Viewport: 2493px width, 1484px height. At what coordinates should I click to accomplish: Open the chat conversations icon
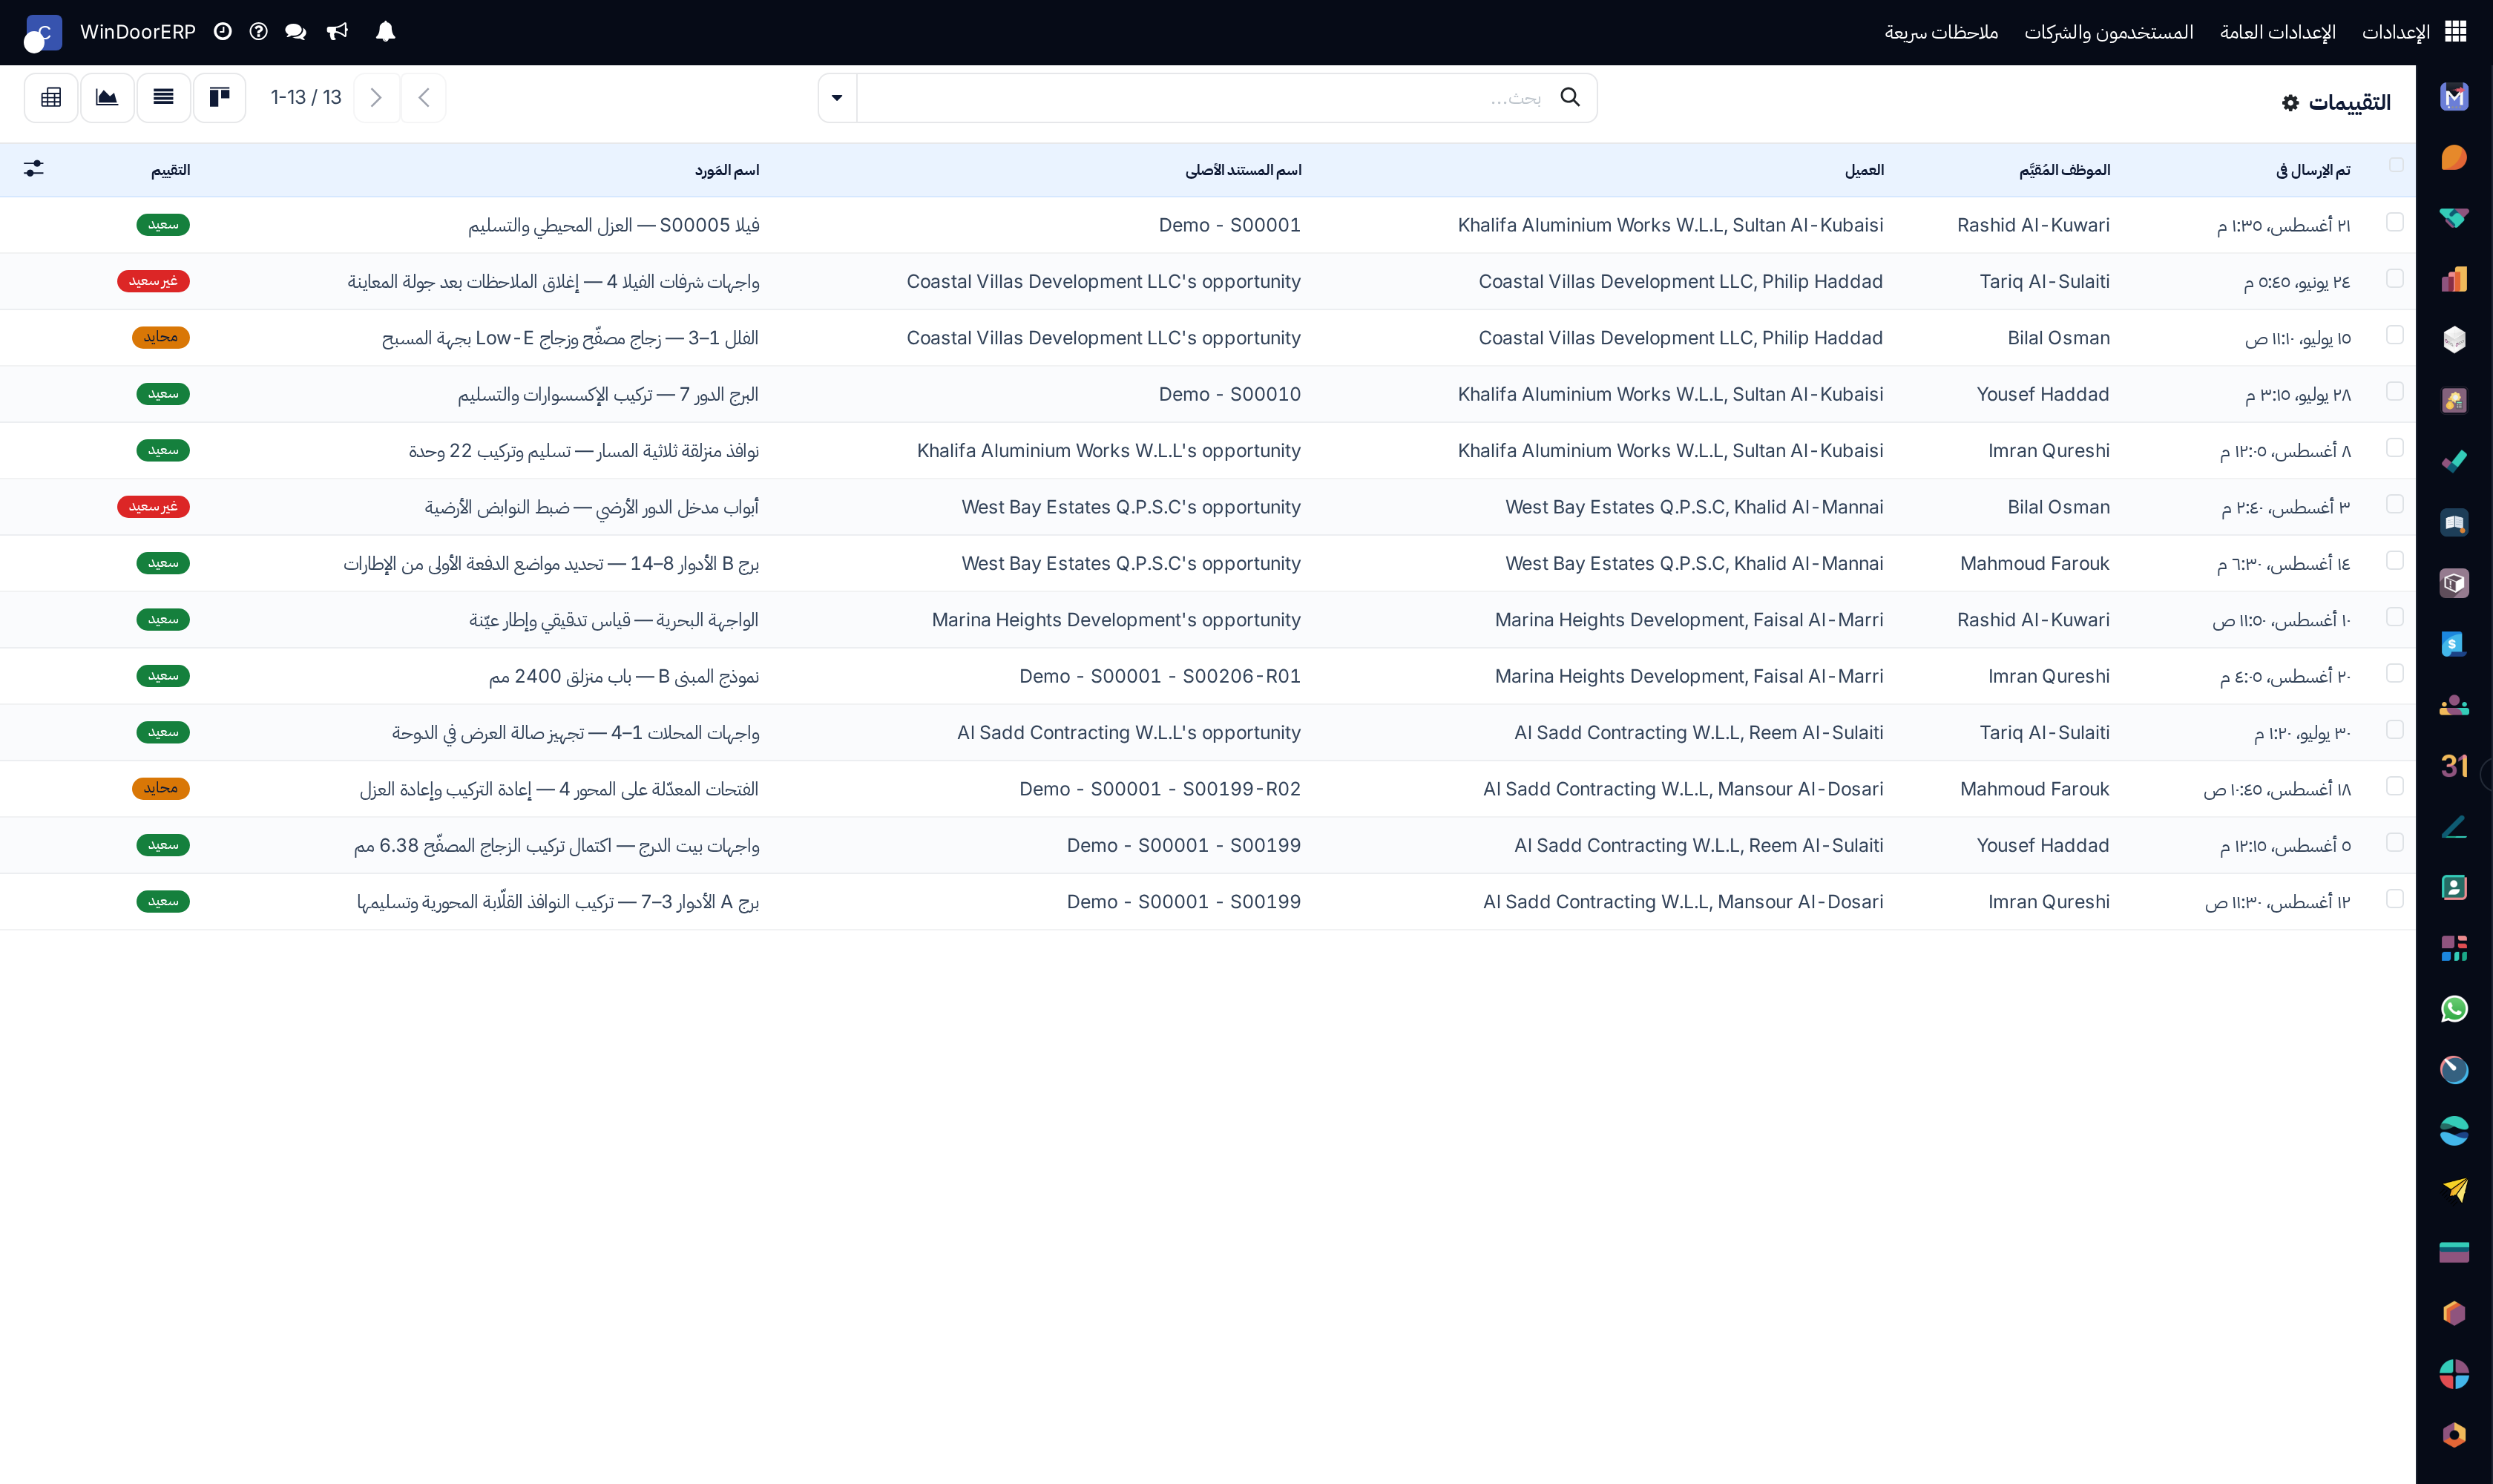point(295,32)
